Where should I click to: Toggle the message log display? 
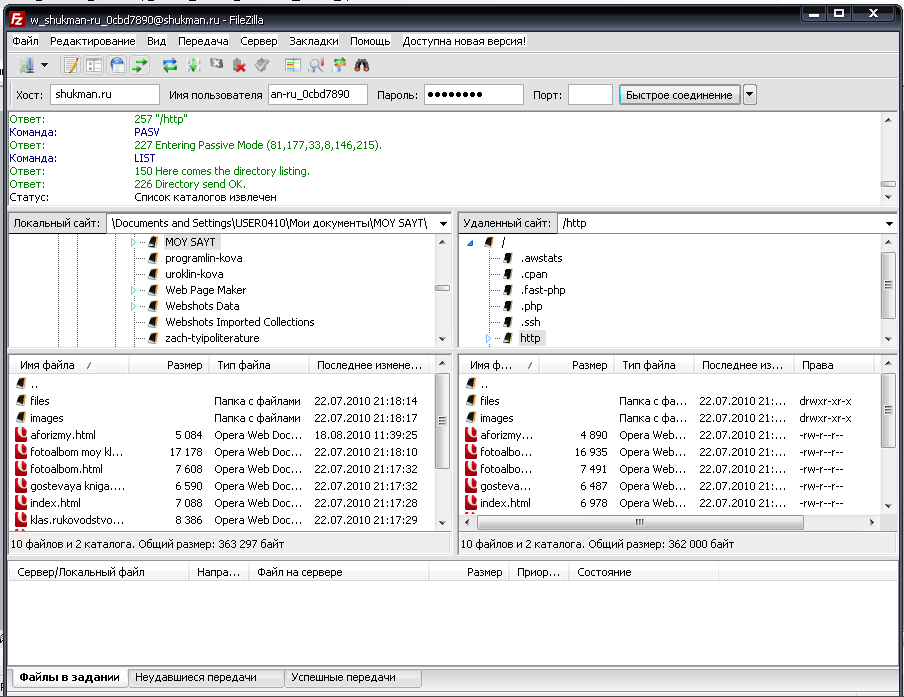coord(71,65)
